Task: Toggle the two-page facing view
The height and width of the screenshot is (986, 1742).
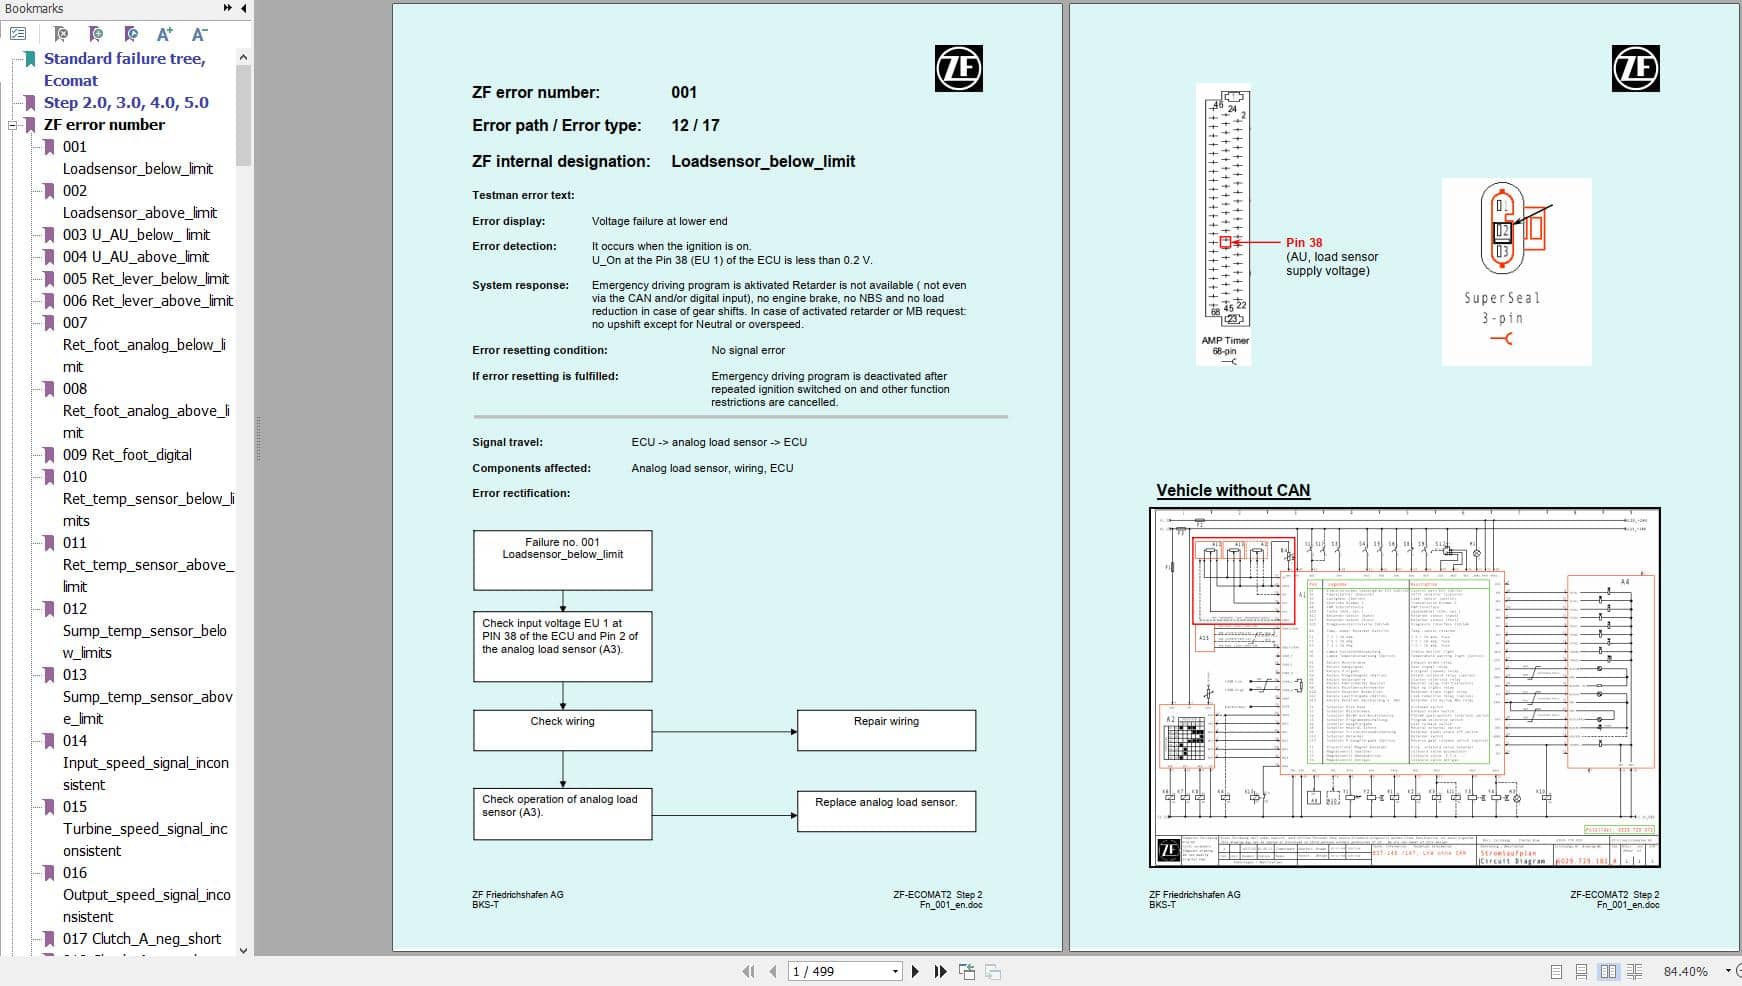Action: [x=1608, y=971]
